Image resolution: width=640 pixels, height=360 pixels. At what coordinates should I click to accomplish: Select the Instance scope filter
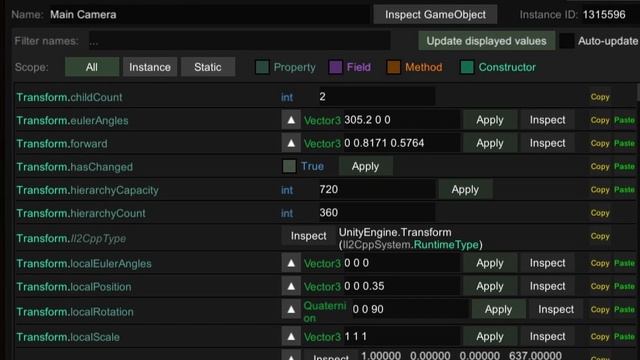[150, 67]
